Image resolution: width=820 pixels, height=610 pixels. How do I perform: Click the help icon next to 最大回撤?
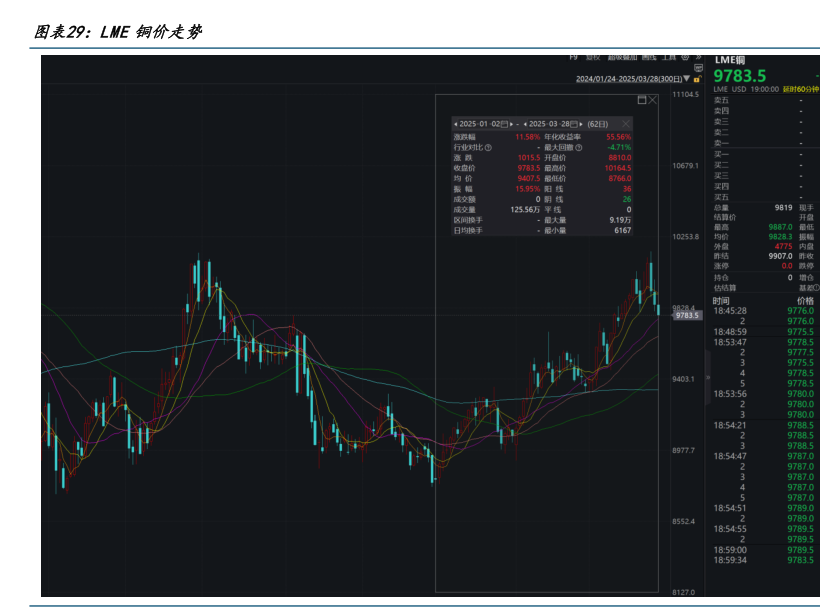click(x=578, y=148)
